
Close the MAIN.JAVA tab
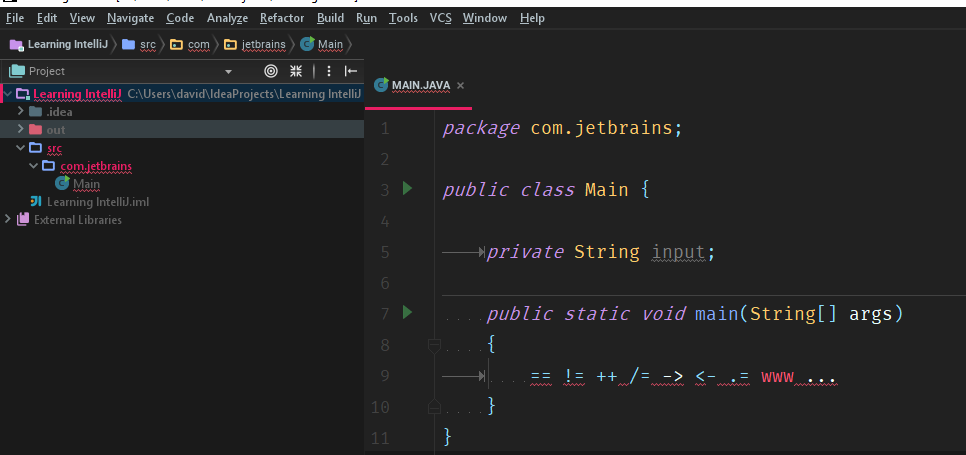point(460,86)
